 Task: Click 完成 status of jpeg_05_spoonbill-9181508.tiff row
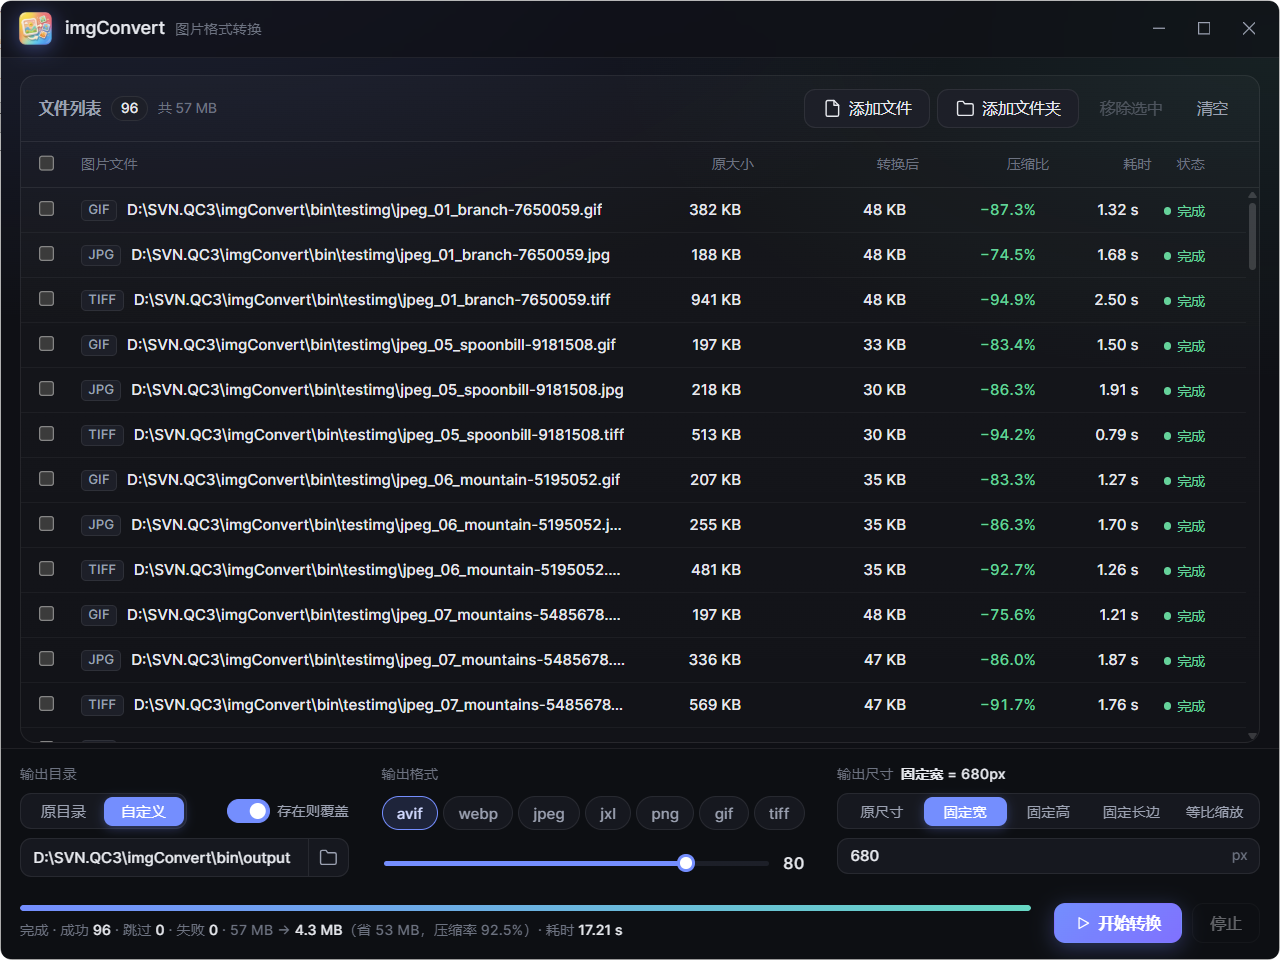[x=1184, y=436]
